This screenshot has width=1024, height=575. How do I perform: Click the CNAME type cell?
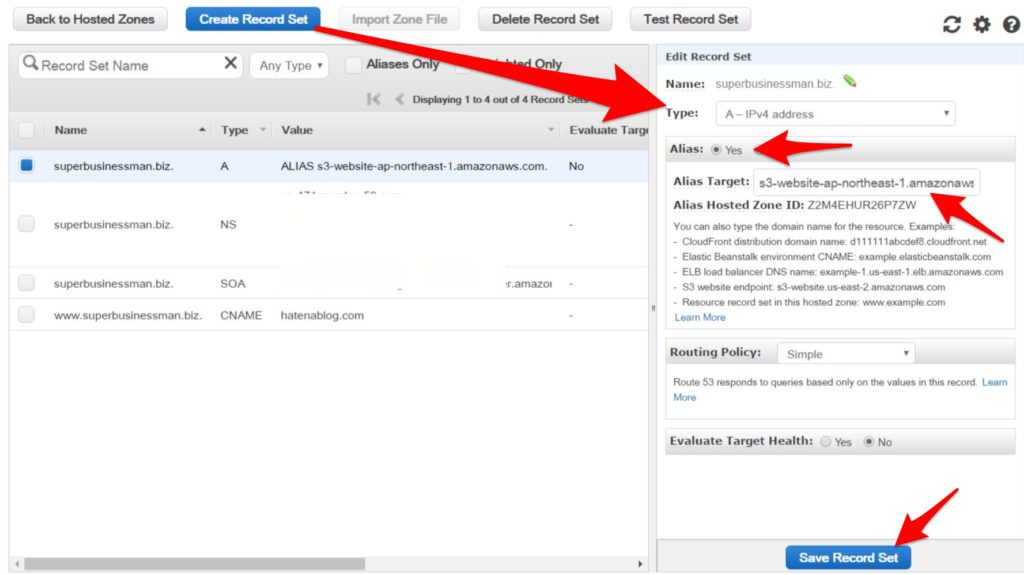tap(241, 315)
